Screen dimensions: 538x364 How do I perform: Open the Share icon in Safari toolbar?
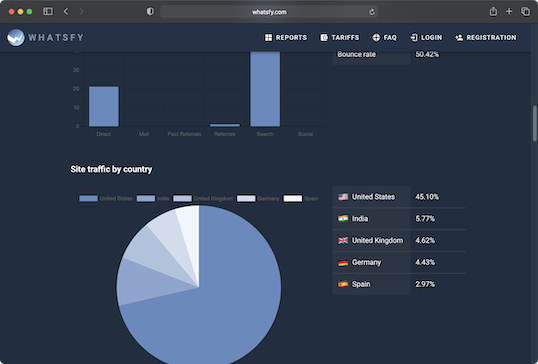click(493, 11)
